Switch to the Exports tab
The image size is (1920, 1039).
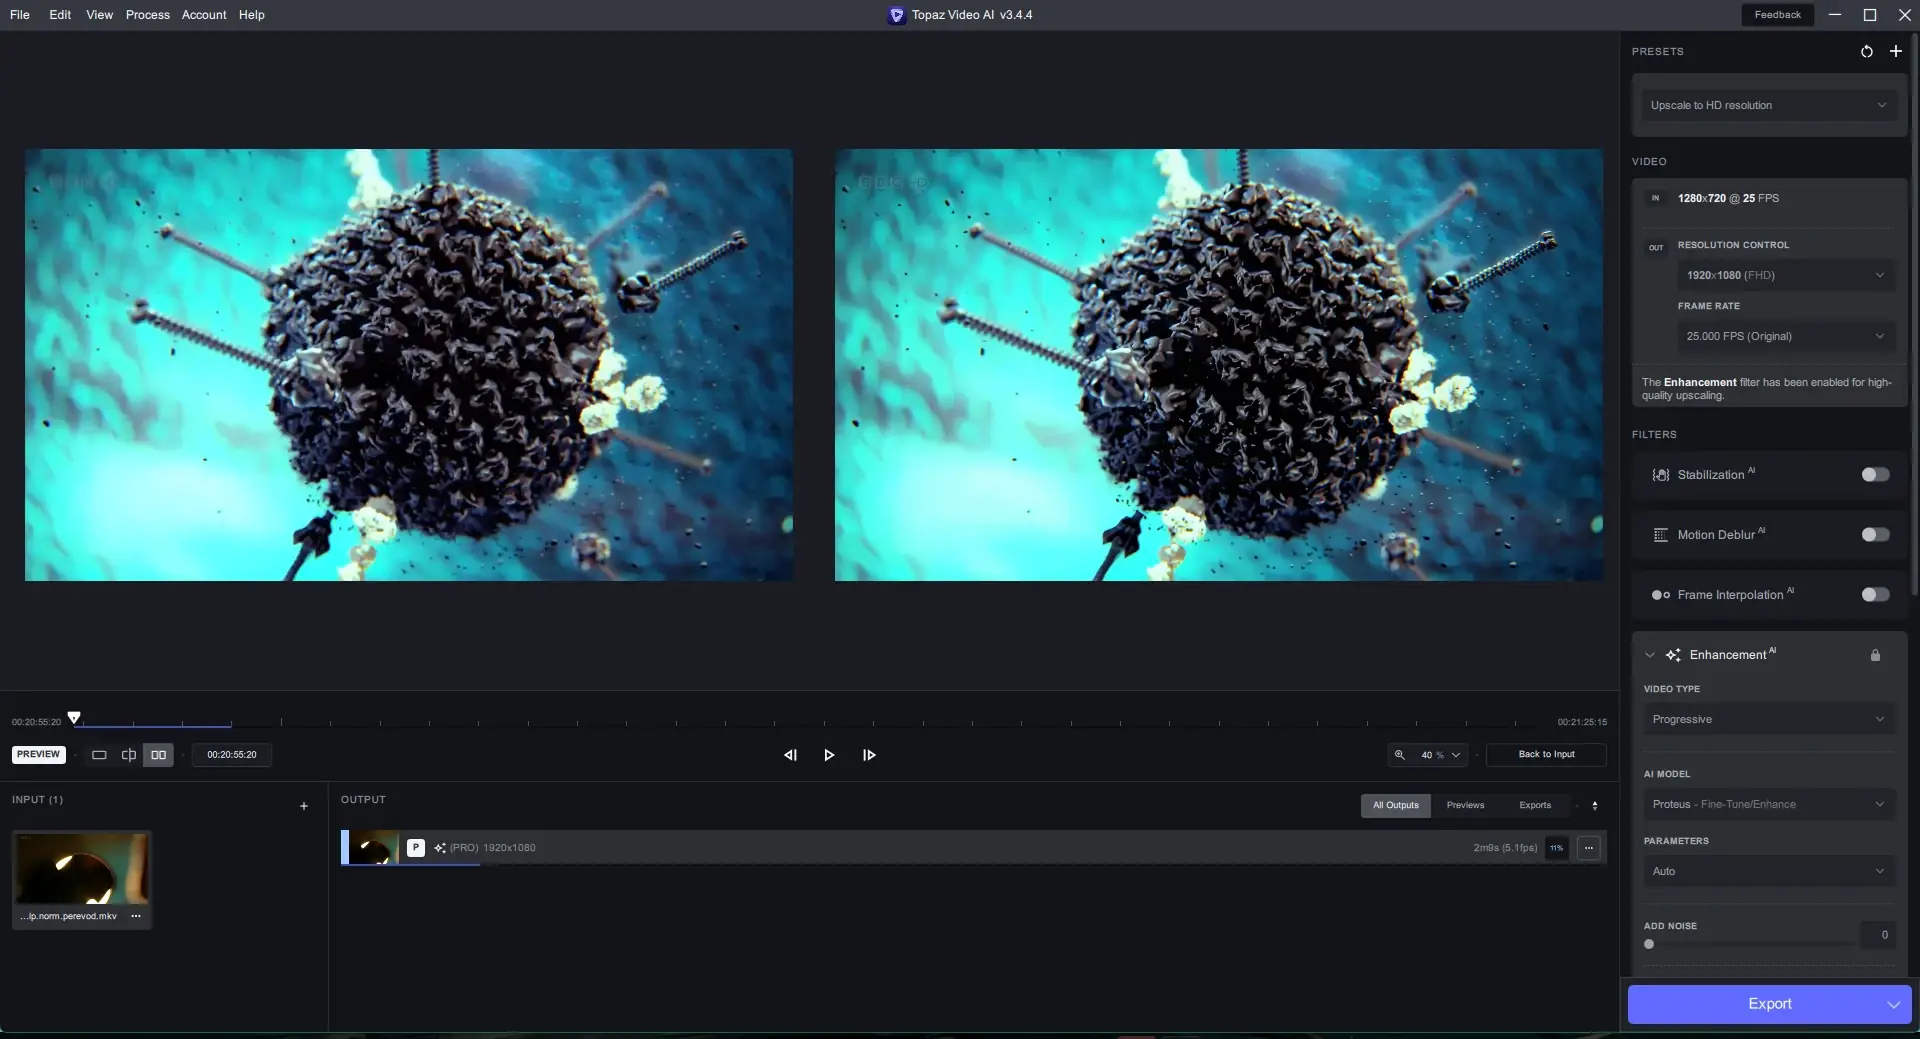[x=1534, y=806]
